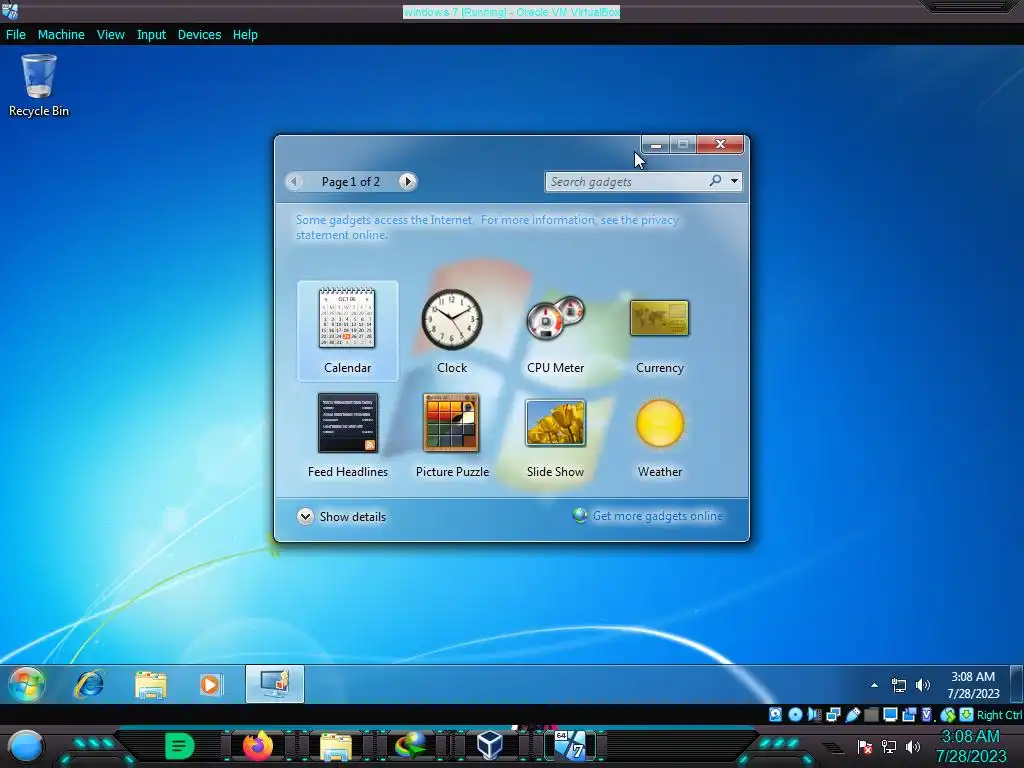Click the Right Ctrl host key indicator
Image resolution: width=1024 pixels, height=768 pixels.
tap(999, 715)
